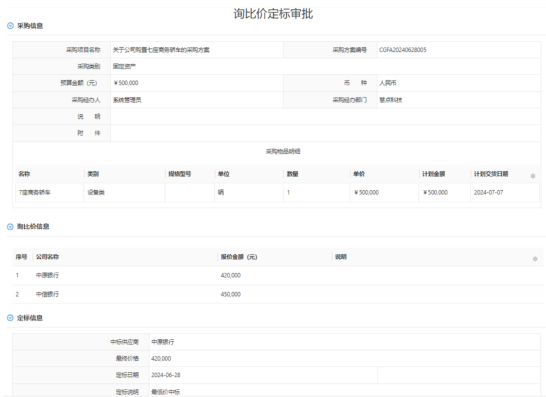Click the empty 说明 field in 采购信息

point(326,116)
